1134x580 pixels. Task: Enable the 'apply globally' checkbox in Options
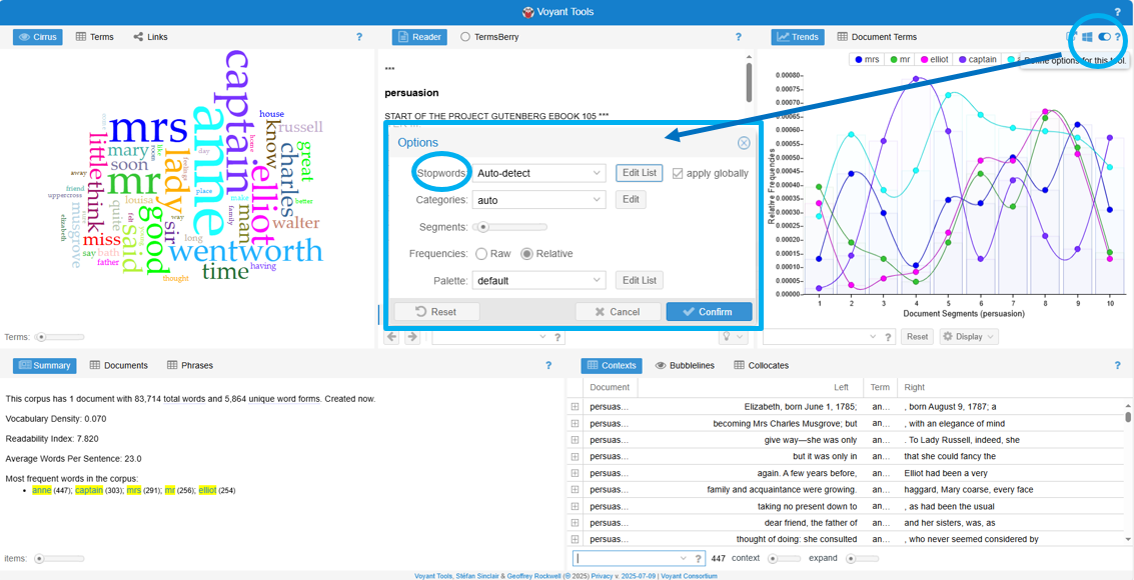point(678,172)
